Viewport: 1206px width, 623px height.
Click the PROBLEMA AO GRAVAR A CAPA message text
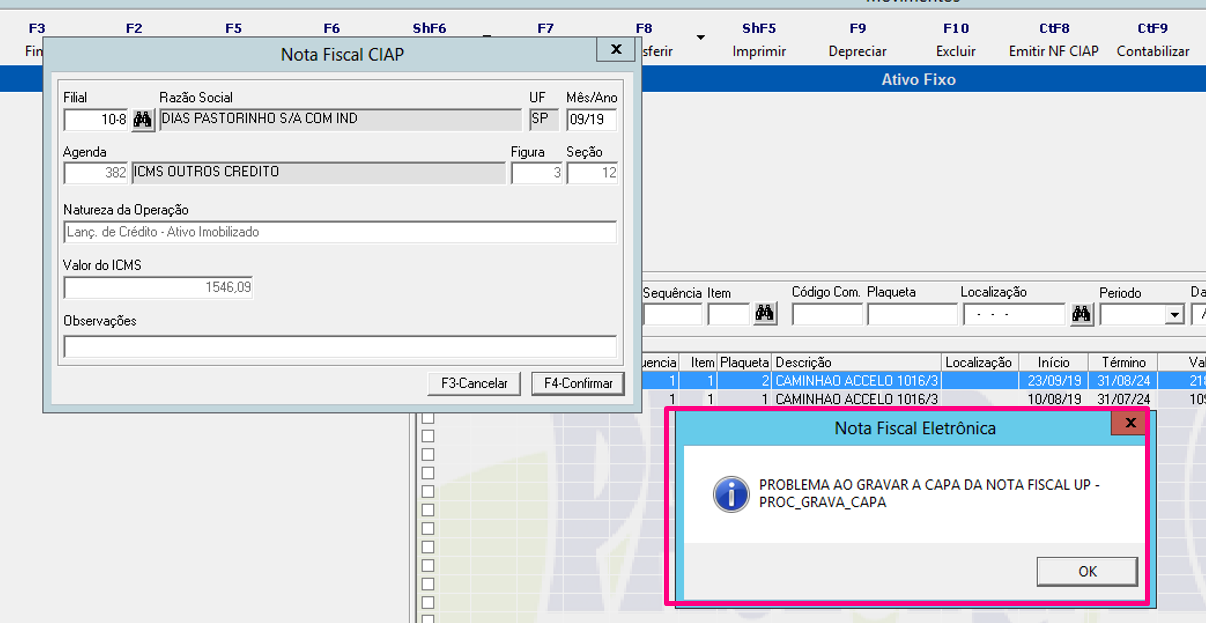coord(929,494)
